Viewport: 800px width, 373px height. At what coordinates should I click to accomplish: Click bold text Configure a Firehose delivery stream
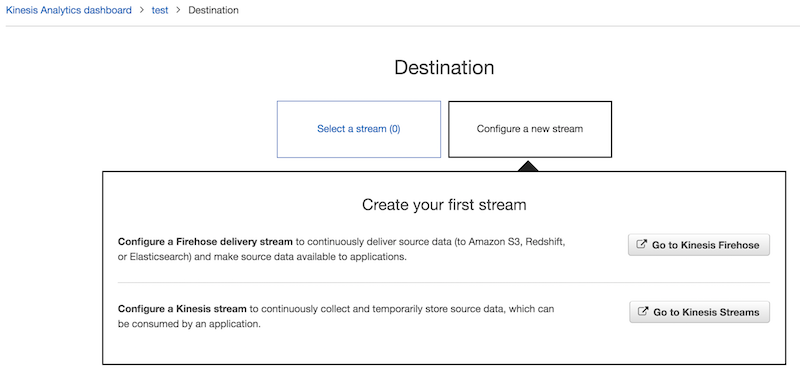(205, 241)
